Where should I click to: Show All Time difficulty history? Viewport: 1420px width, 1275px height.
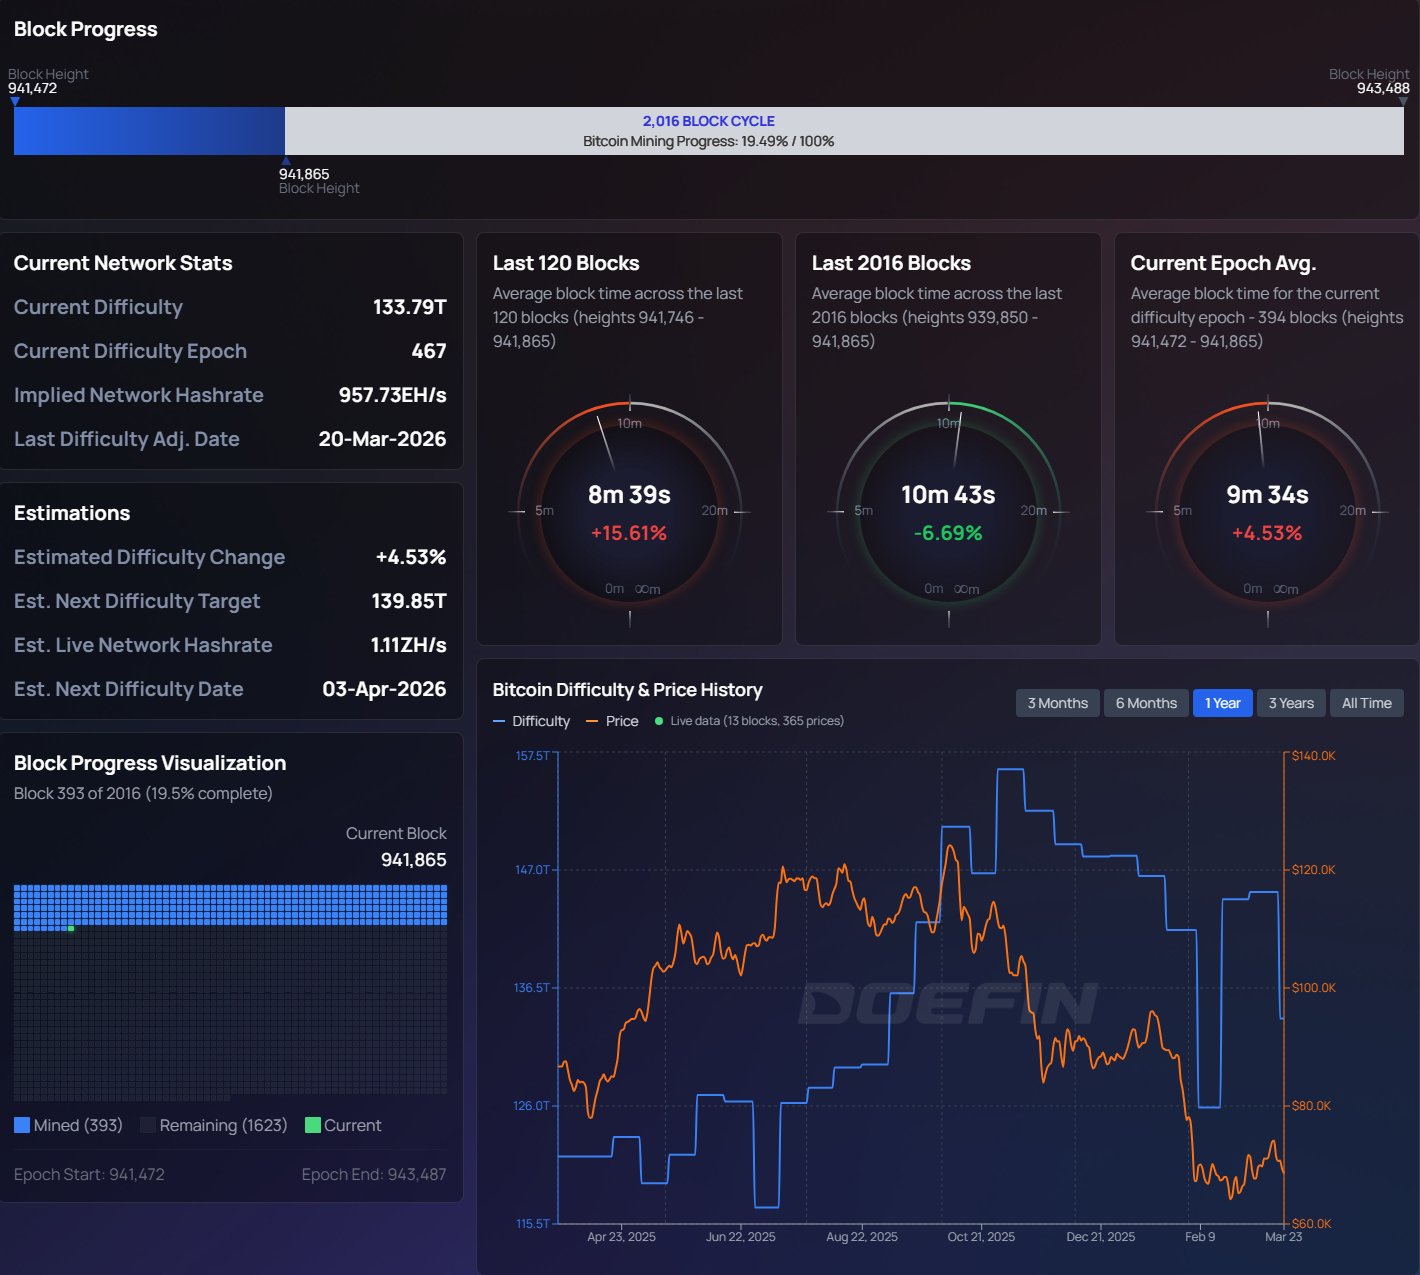(x=1366, y=703)
